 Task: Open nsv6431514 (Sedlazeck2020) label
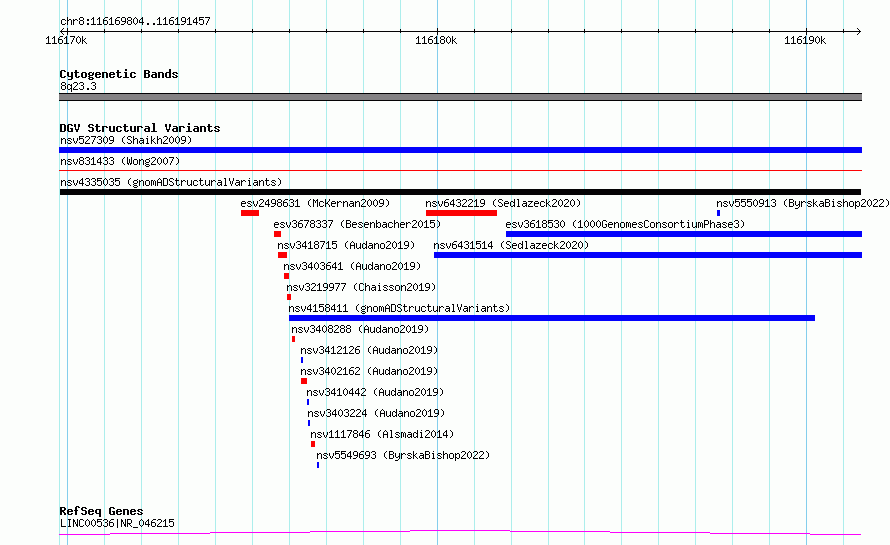[x=511, y=245]
